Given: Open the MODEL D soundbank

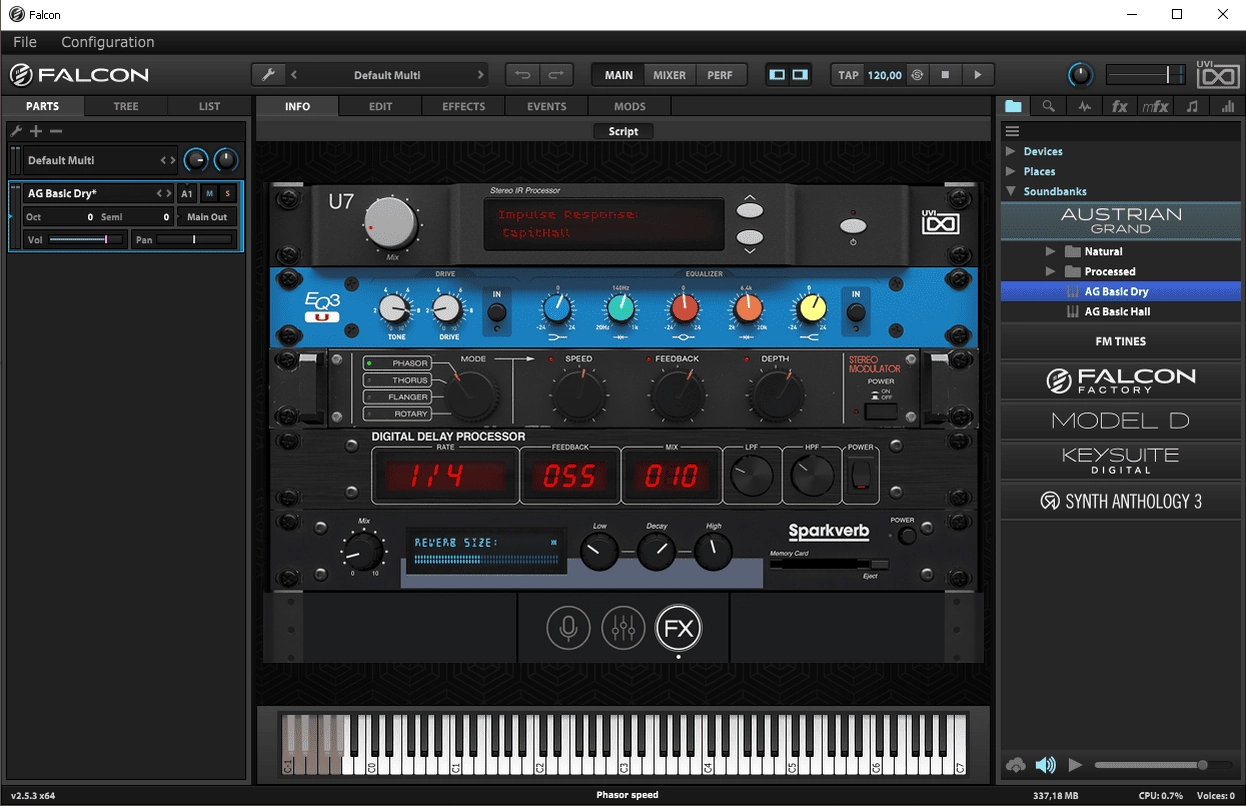Looking at the screenshot, I should [1121, 420].
